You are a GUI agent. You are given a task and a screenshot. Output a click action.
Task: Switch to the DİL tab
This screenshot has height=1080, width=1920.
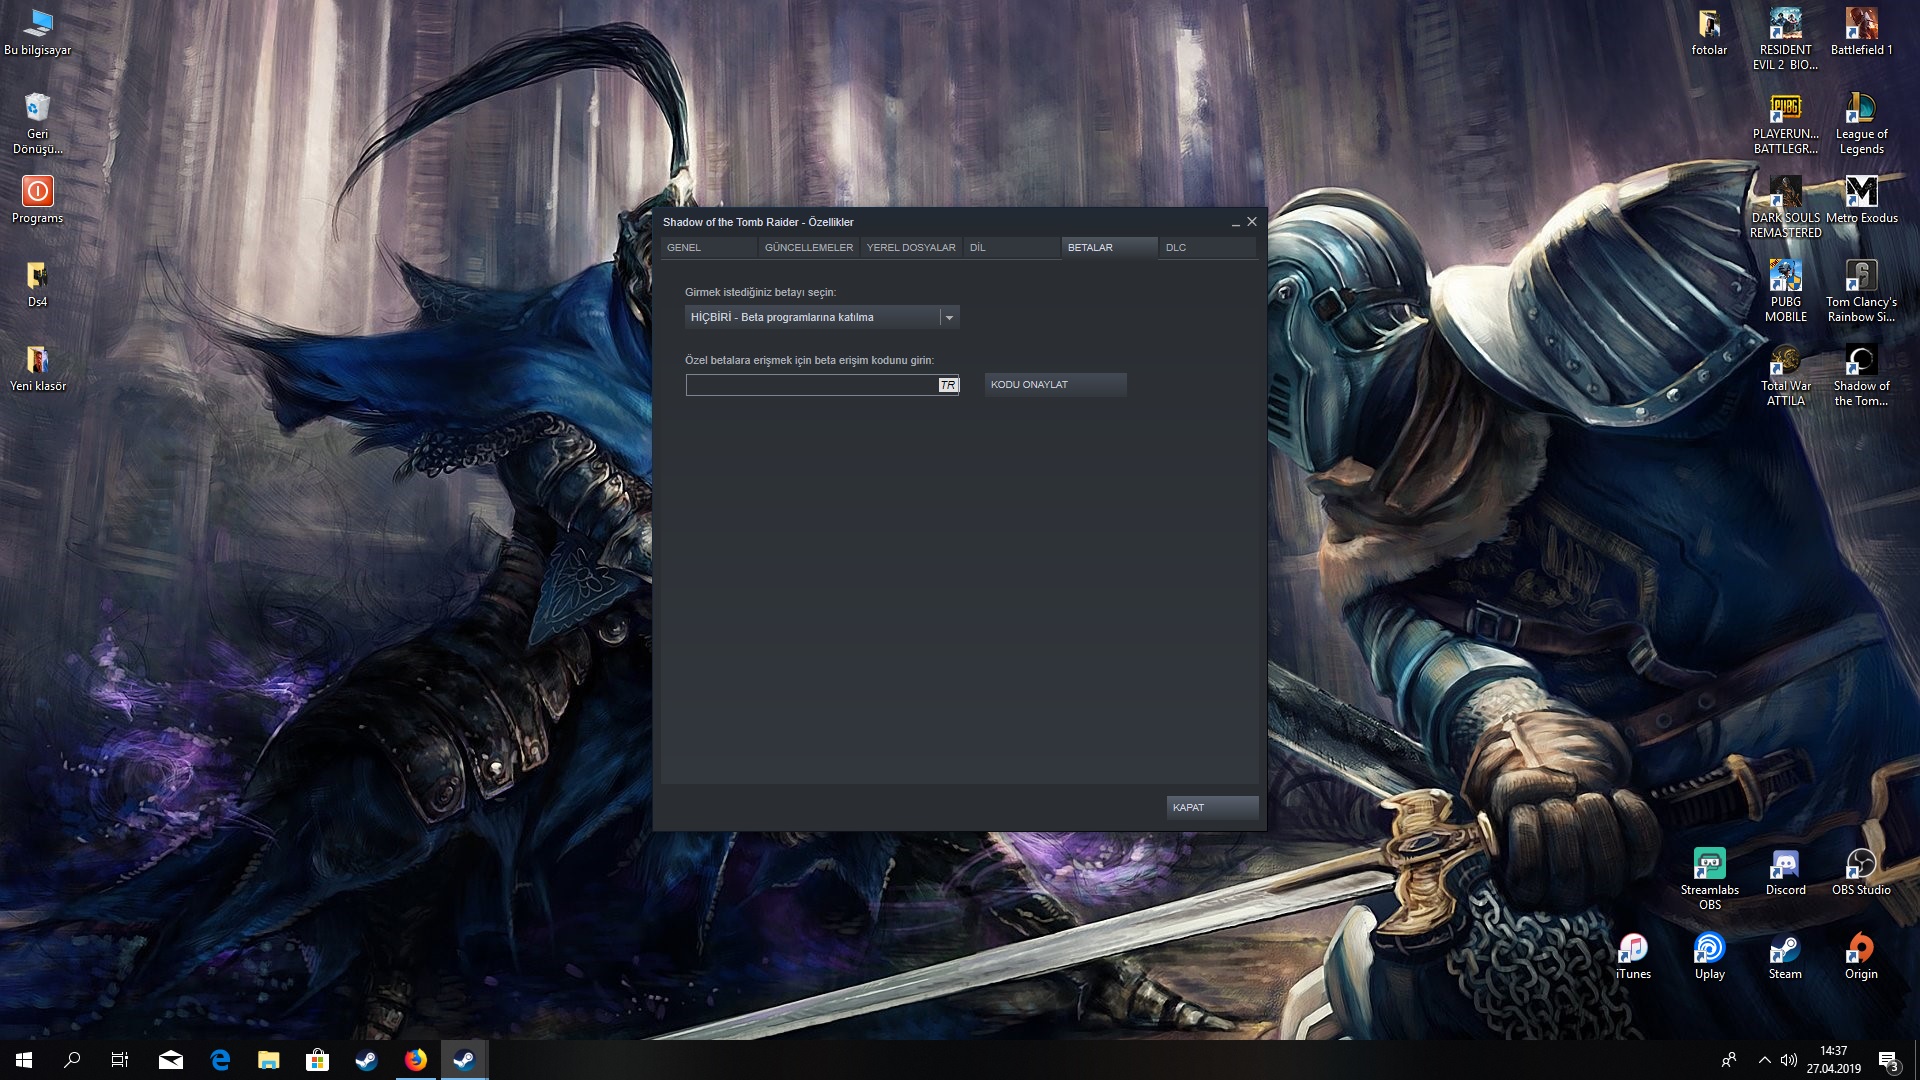coord(1011,247)
